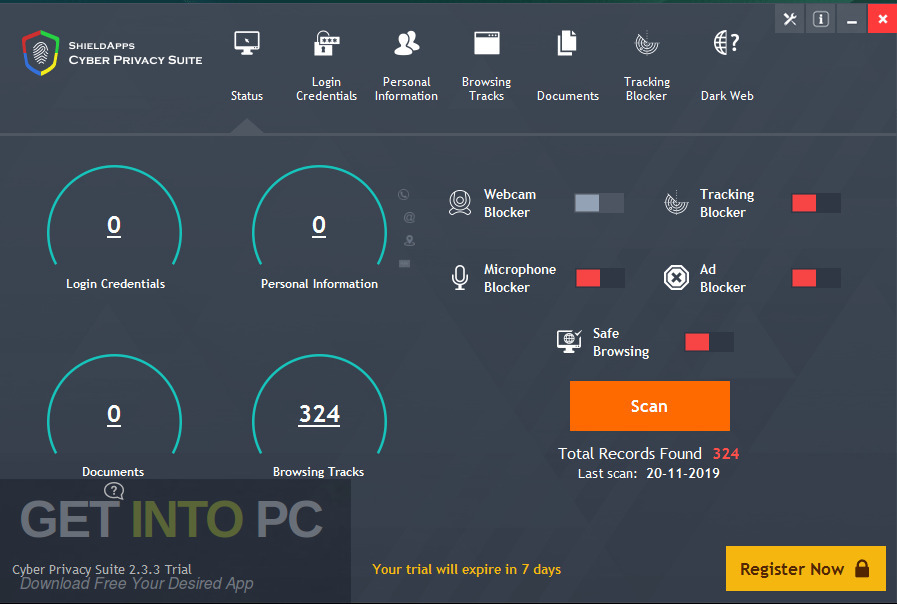The height and width of the screenshot is (604, 897).
Task: Click Tracking Blocker radar icon beside its toggle
Action: point(676,202)
